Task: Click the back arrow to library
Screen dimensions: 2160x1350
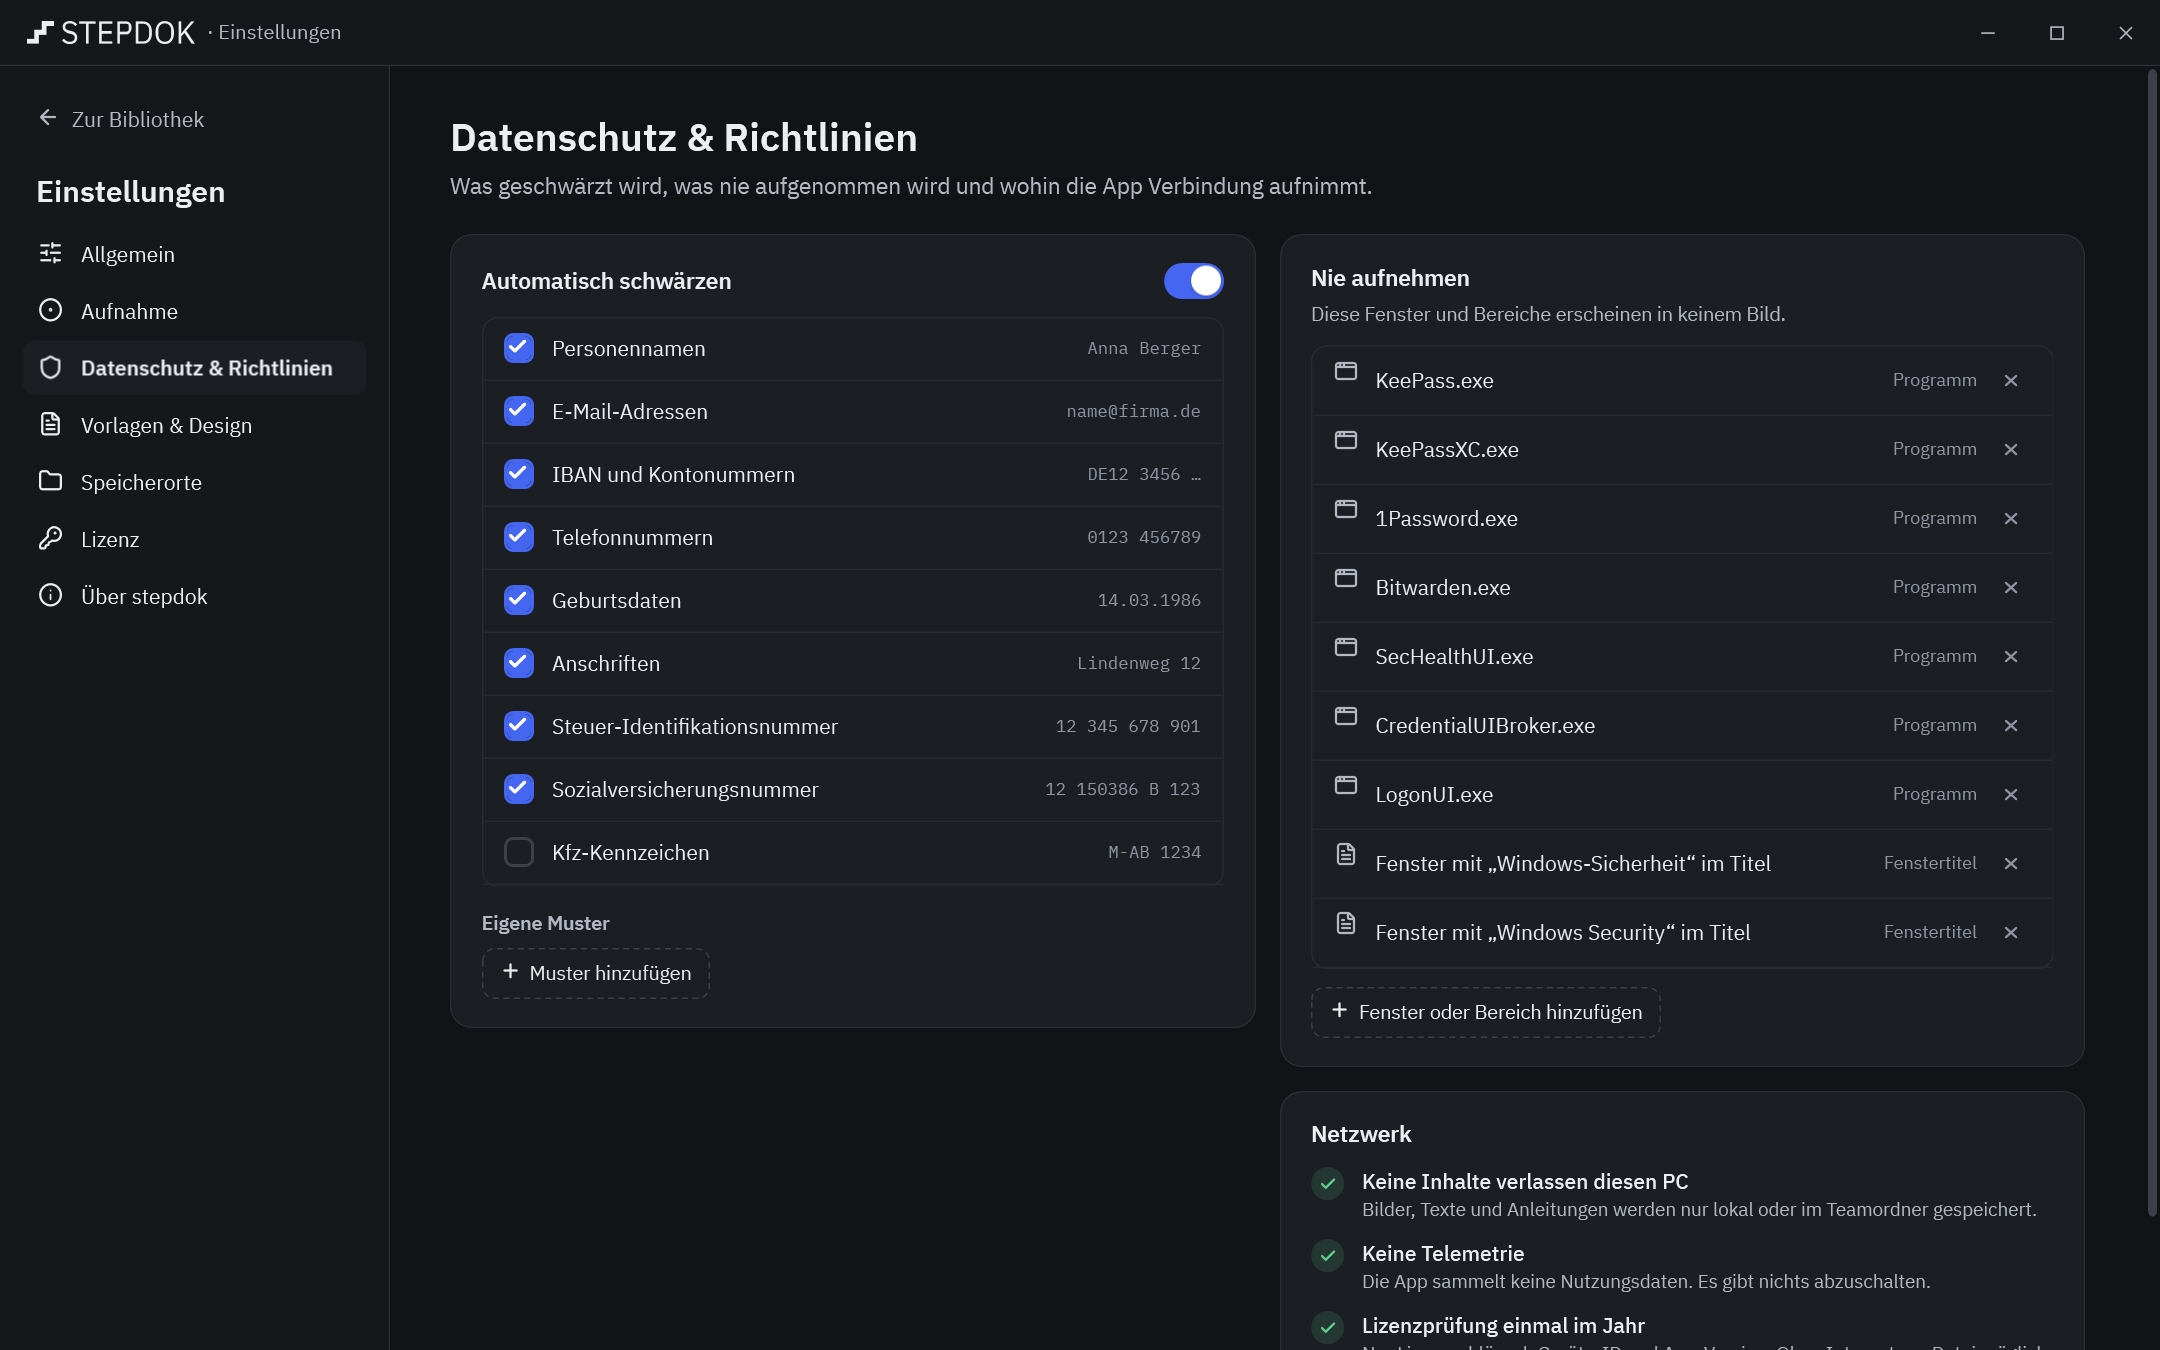Action: 48,118
